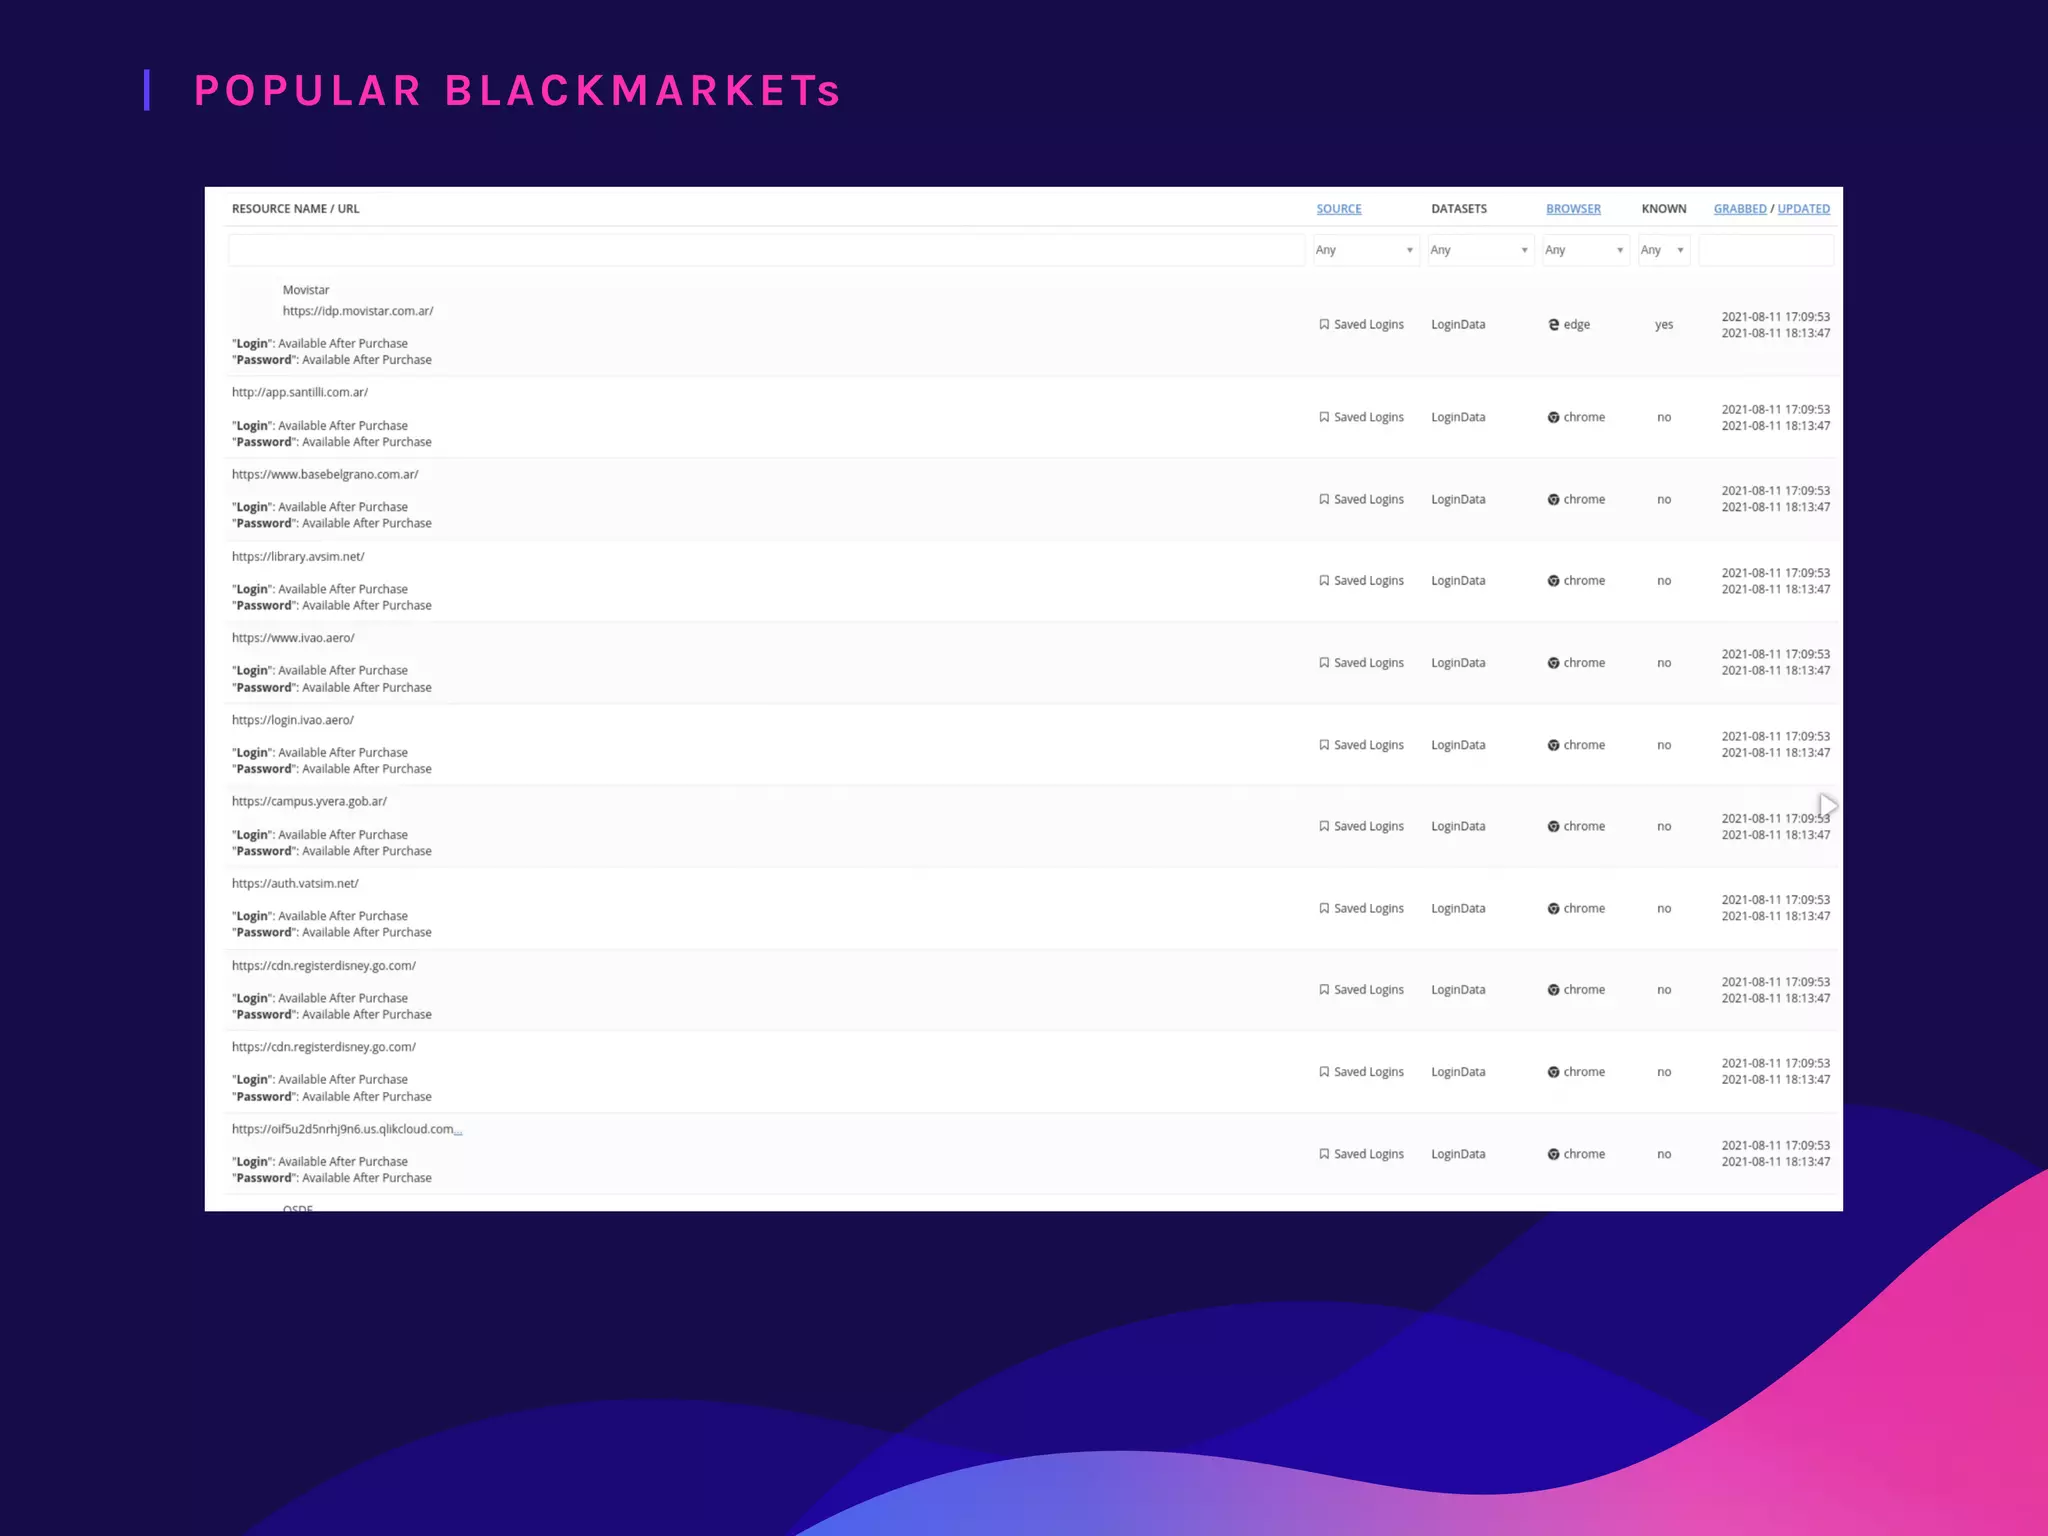2048x1536 pixels.
Task: Click Saved Logins bookmark icon for campus.yvera.gob.ar
Action: click(1324, 826)
